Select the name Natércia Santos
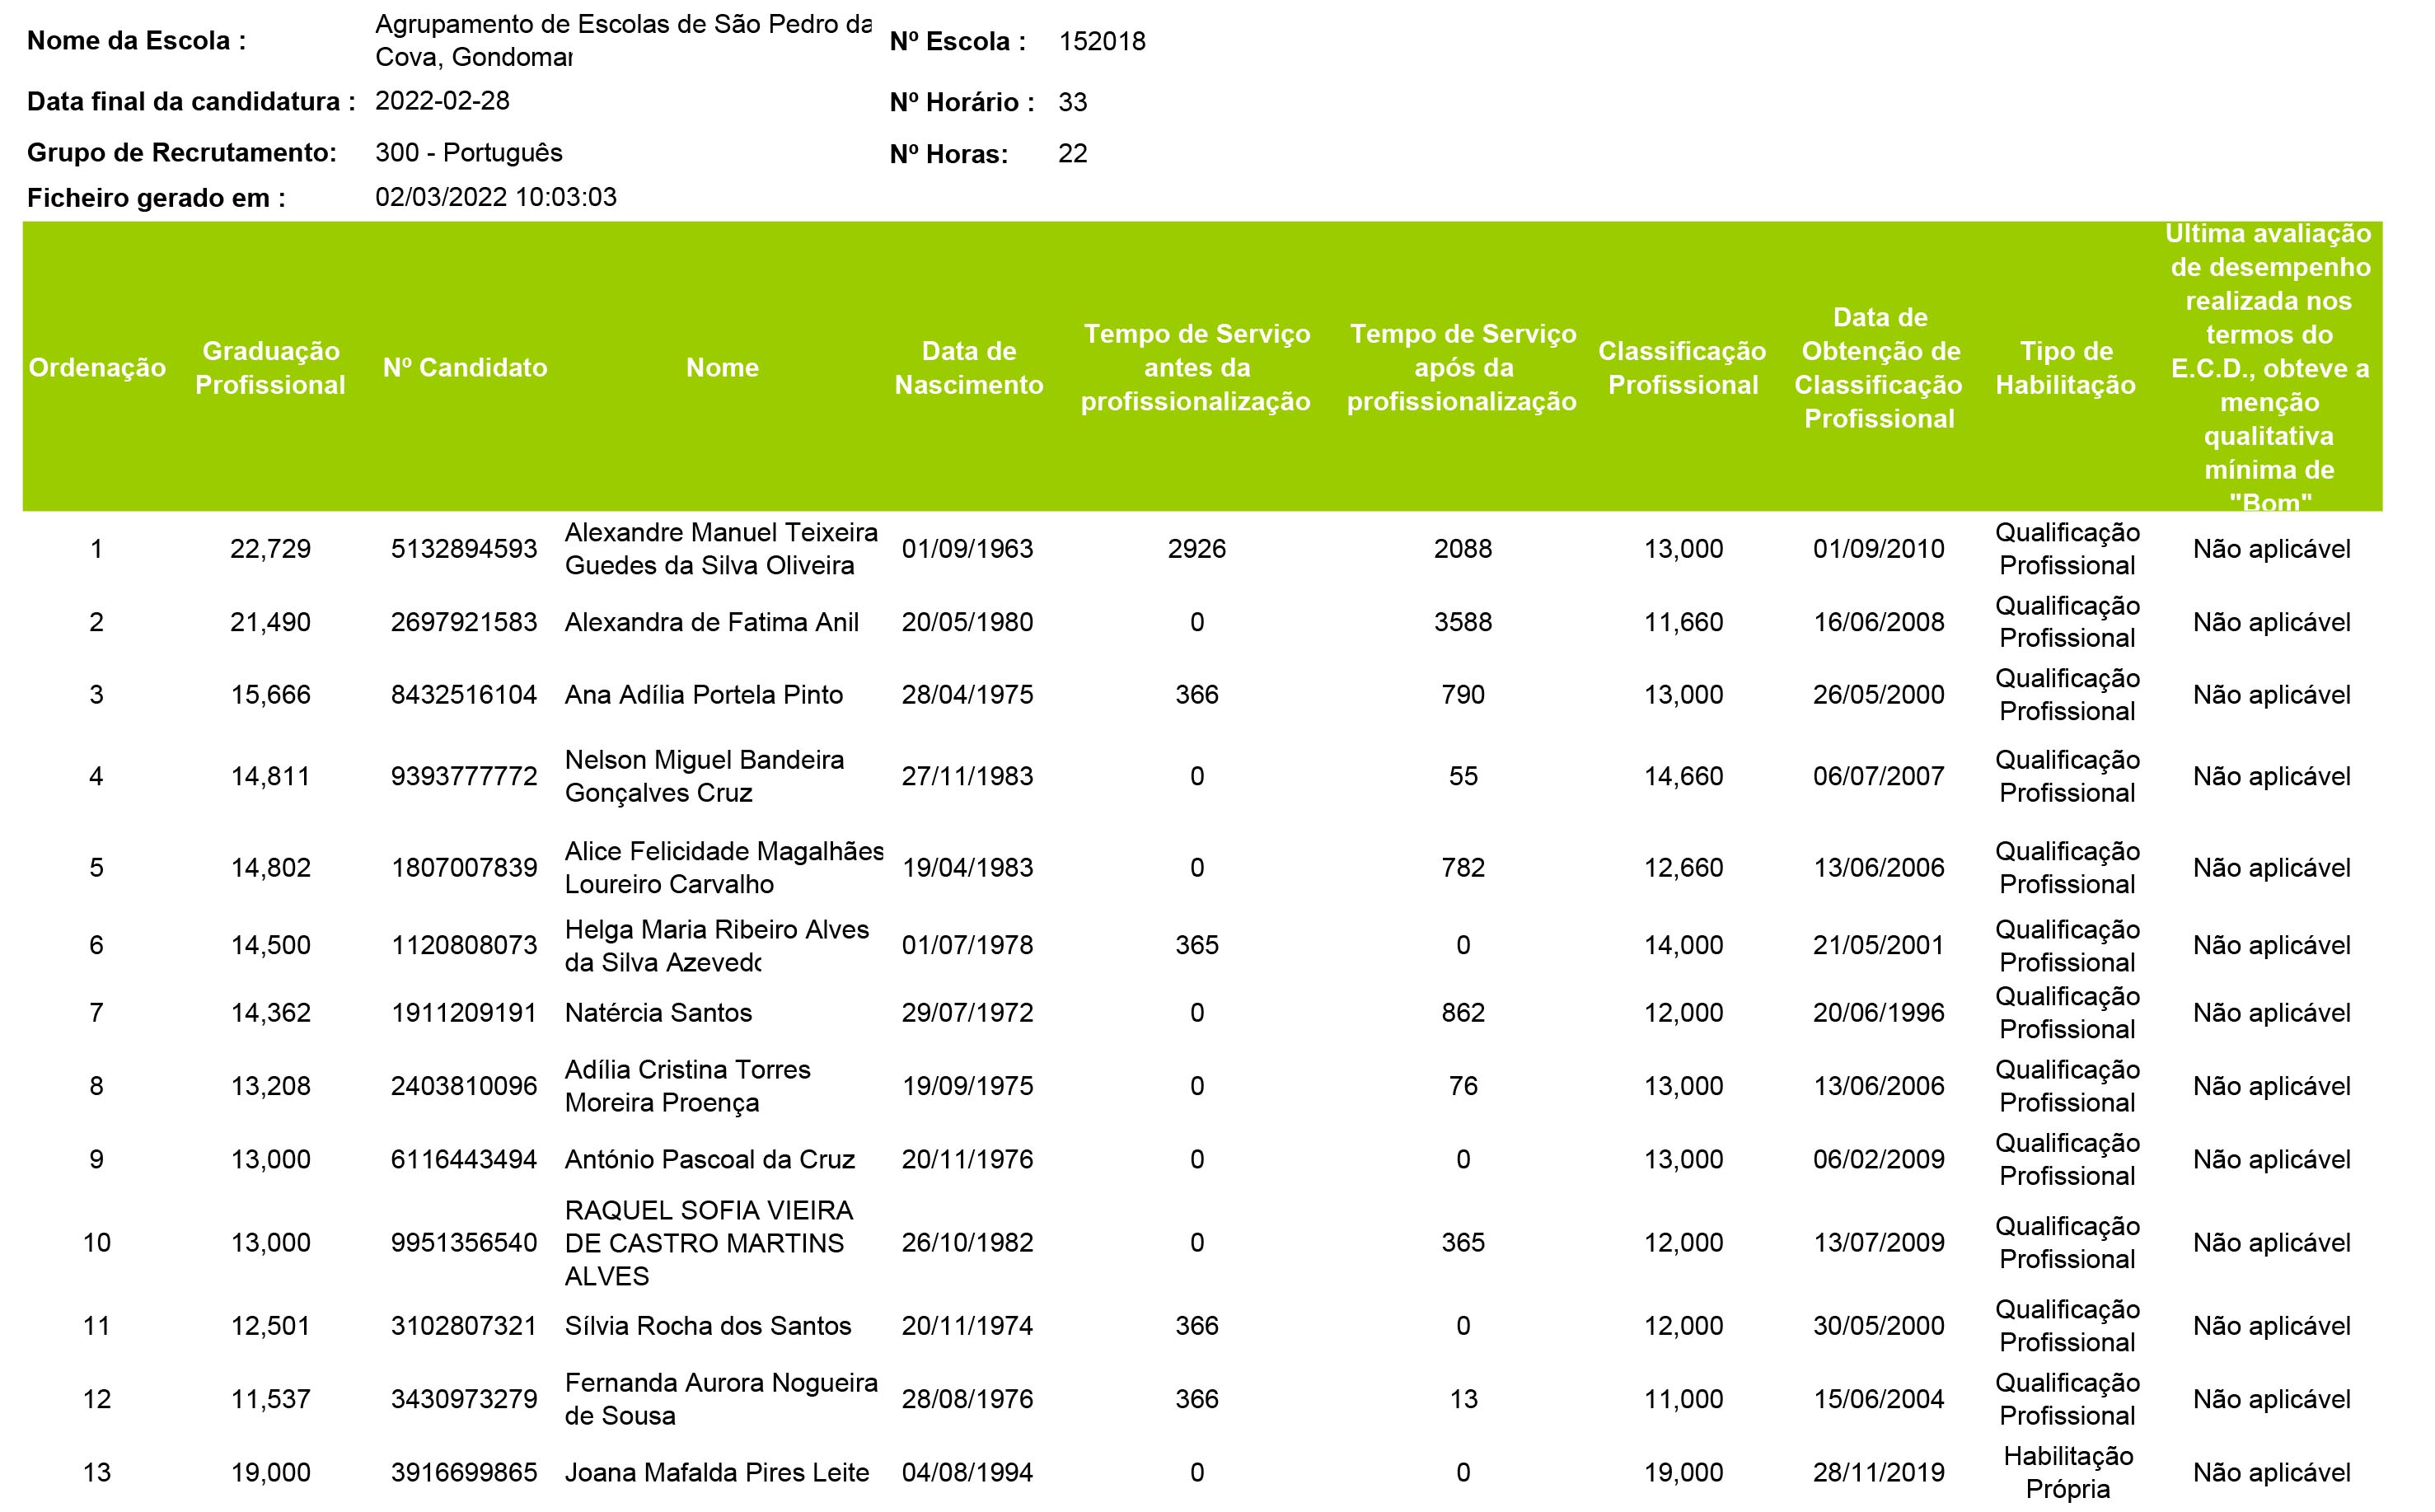 658,1013
